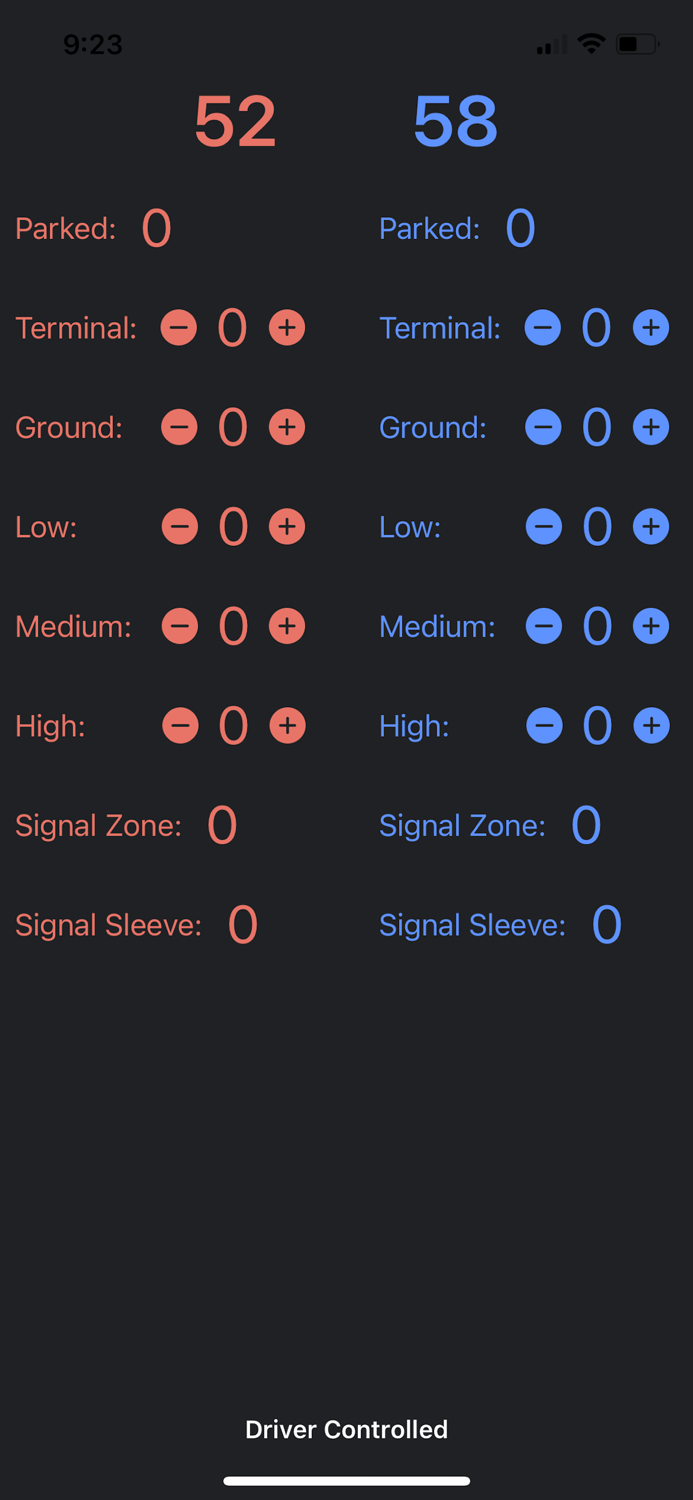Decrement blue team's Medium count
This screenshot has width=693, height=1500.
pos(543,626)
